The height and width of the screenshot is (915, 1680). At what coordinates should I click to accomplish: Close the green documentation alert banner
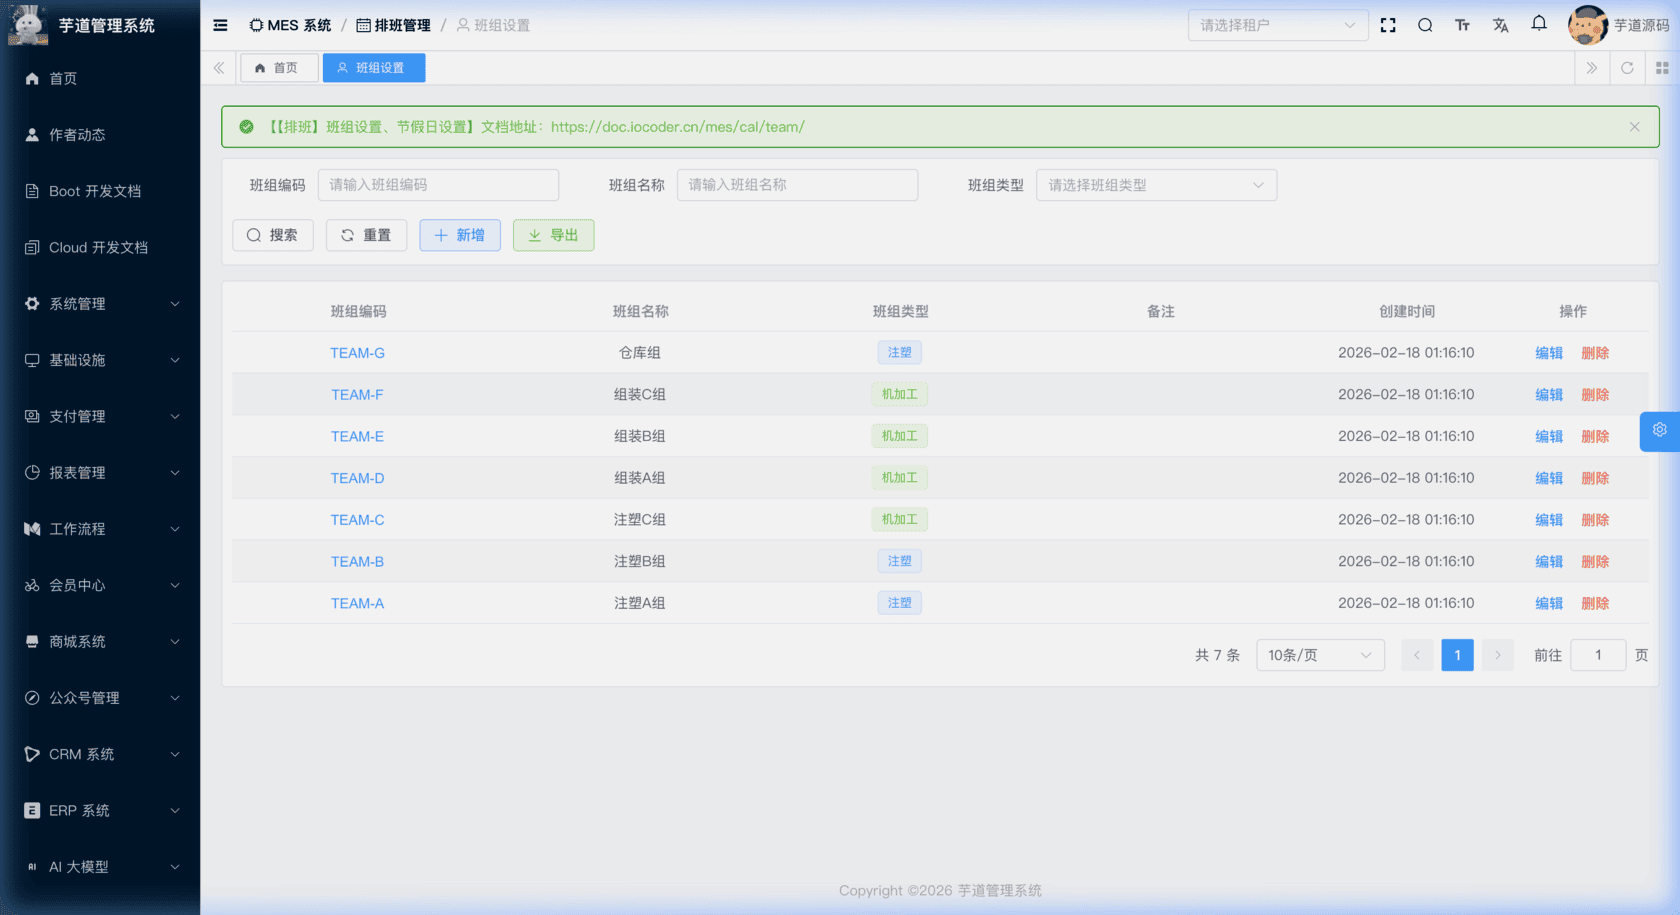[x=1634, y=127]
